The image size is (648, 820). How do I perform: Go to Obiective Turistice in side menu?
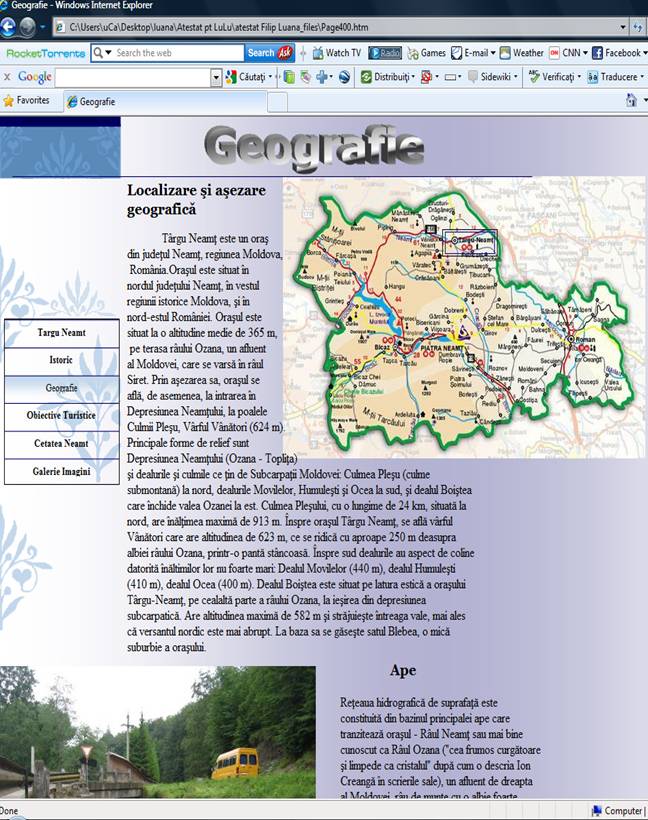[x=61, y=415]
